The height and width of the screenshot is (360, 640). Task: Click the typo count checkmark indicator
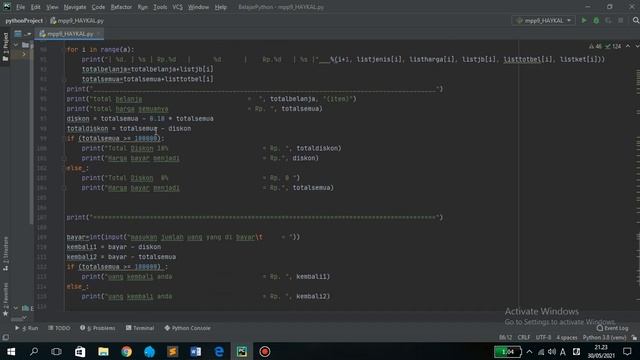click(613, 47)
